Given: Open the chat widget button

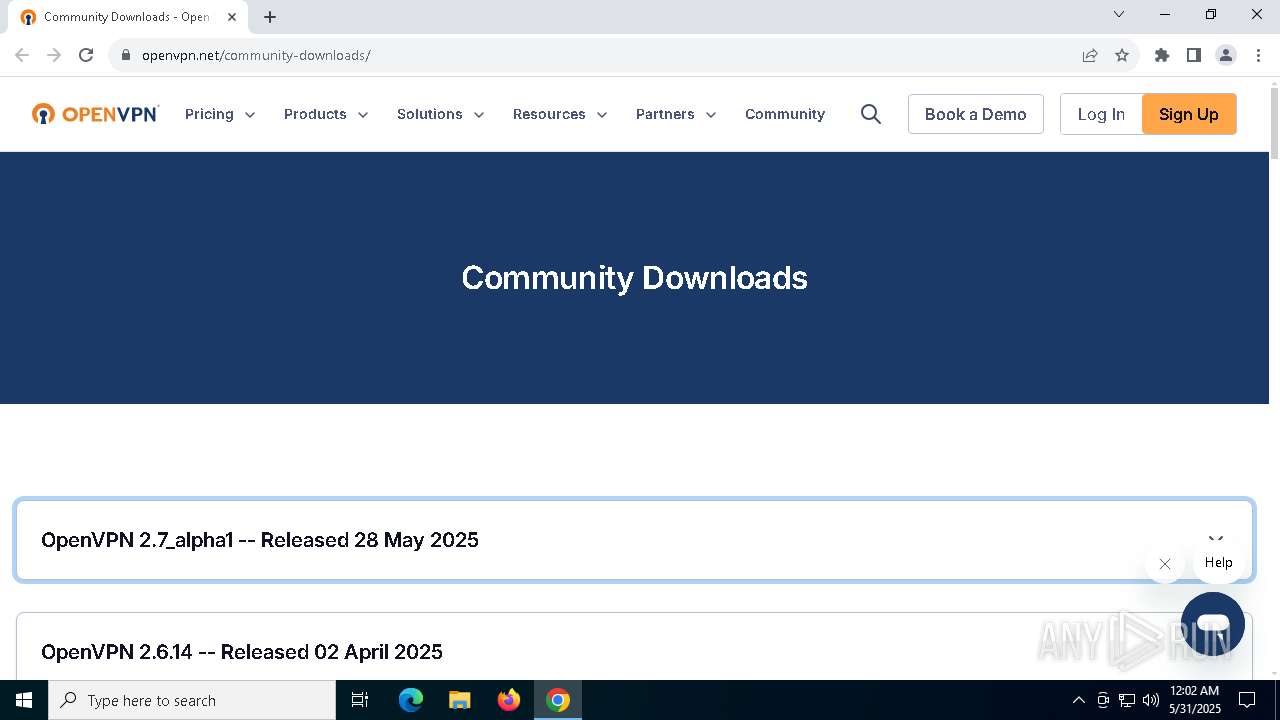Looking at the screenshot, I should click(x=1213, y=624).
